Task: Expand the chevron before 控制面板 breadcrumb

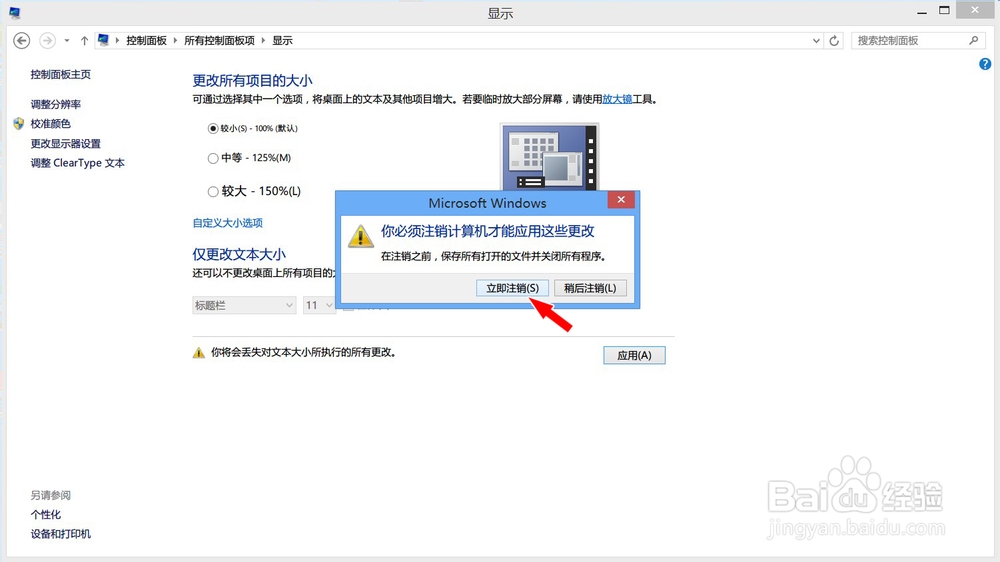Action: coord(117,40)
